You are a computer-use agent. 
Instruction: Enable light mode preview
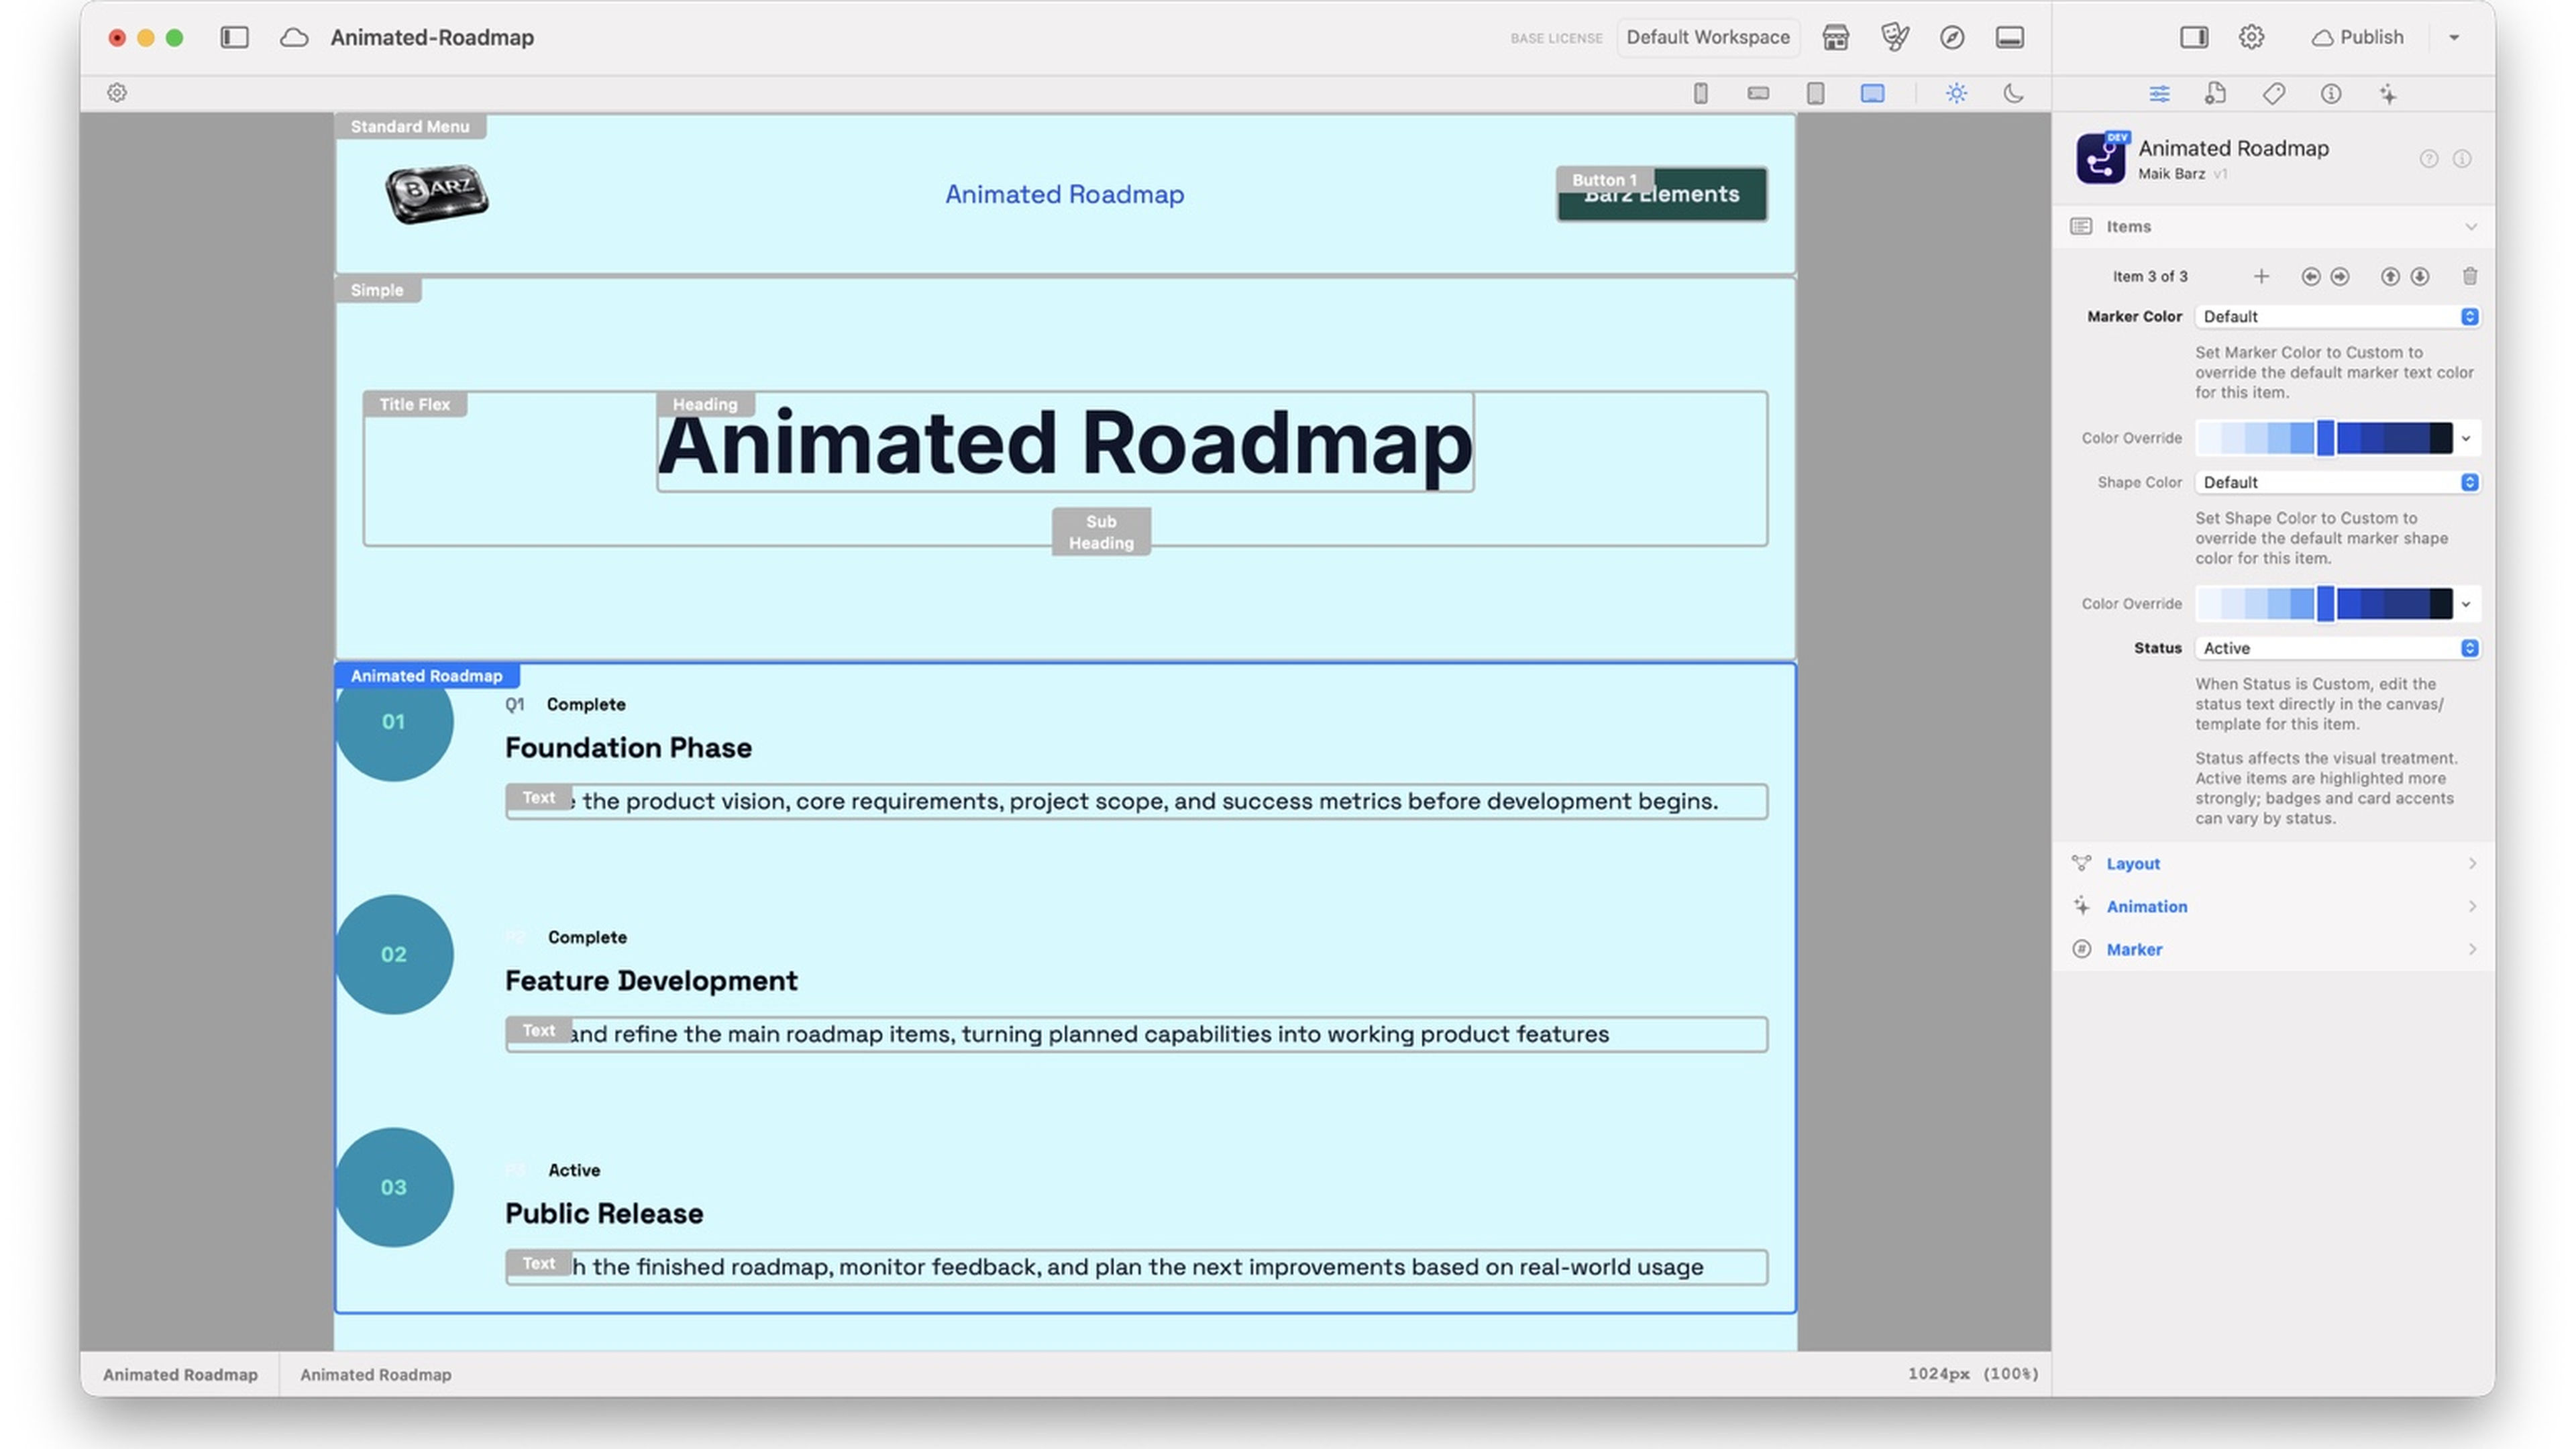coord(1957,93)
